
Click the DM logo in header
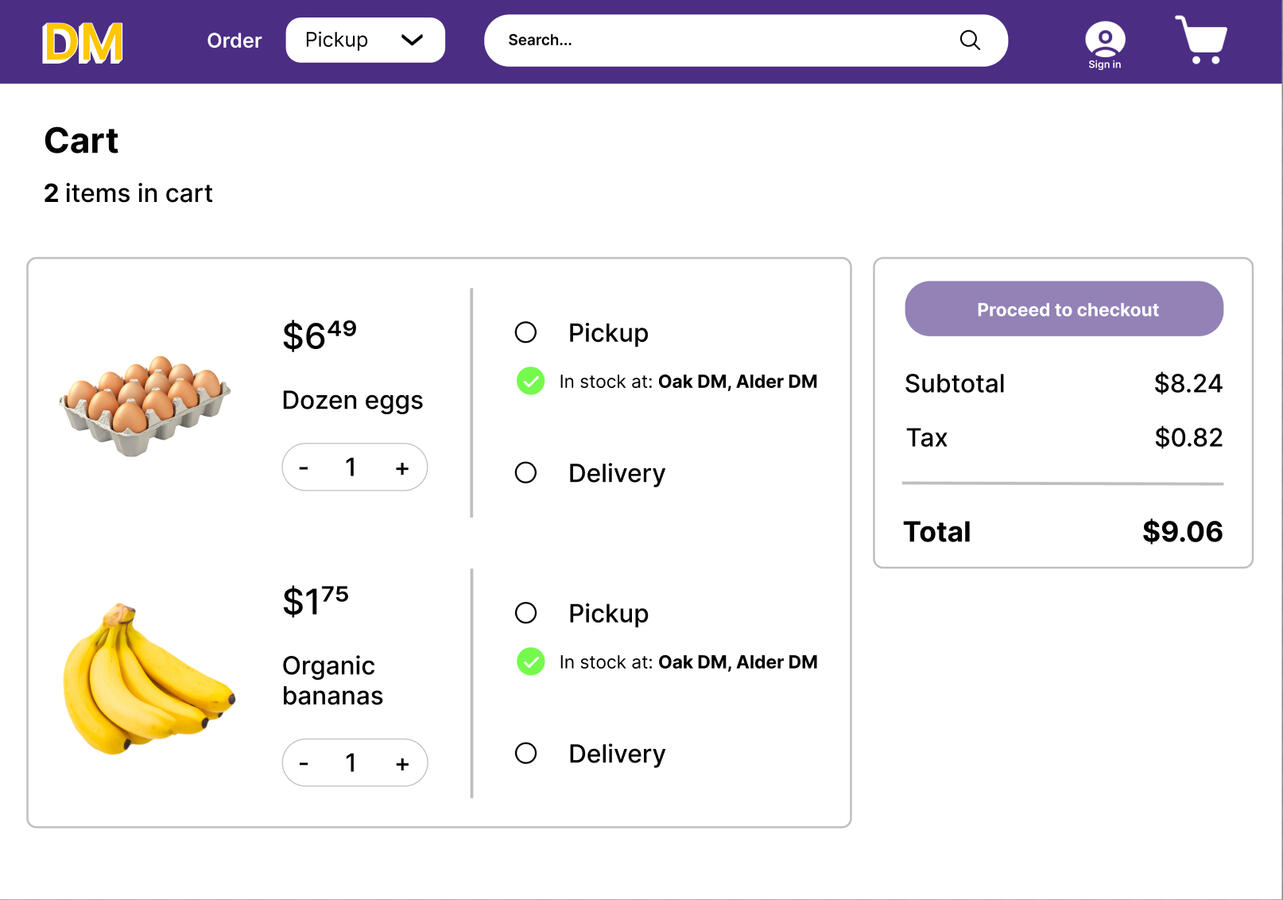(82, 43)
